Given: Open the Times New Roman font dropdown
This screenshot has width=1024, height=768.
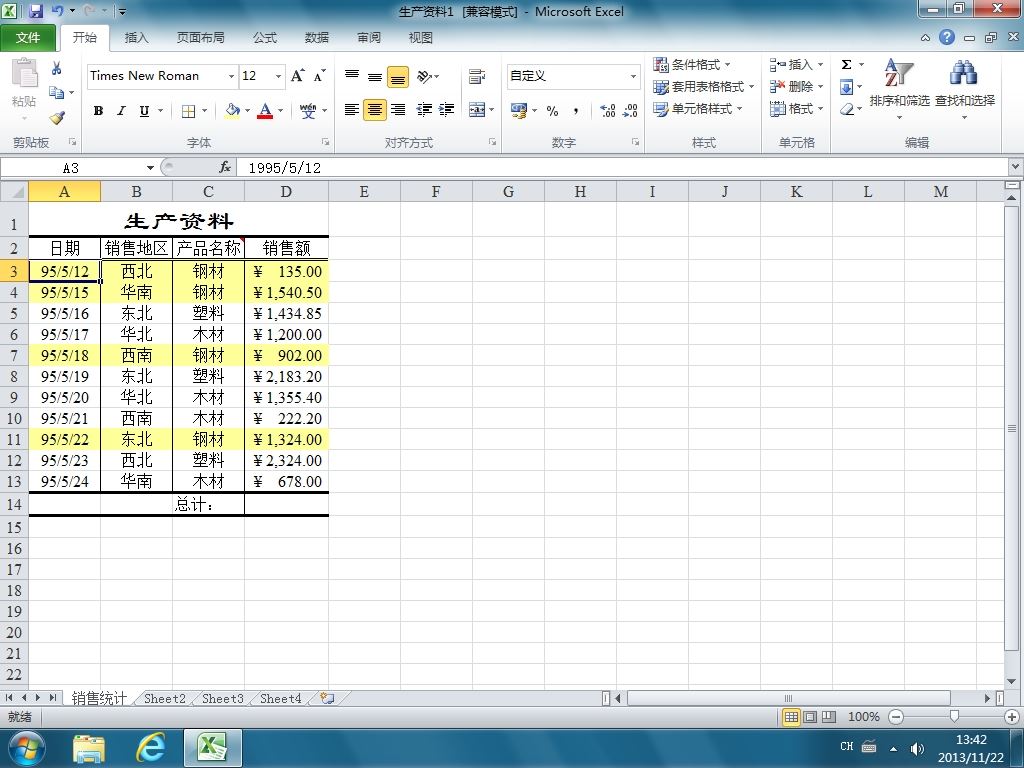Looking at the screenshot, I should pyautogui.click(x=231, y=76).
